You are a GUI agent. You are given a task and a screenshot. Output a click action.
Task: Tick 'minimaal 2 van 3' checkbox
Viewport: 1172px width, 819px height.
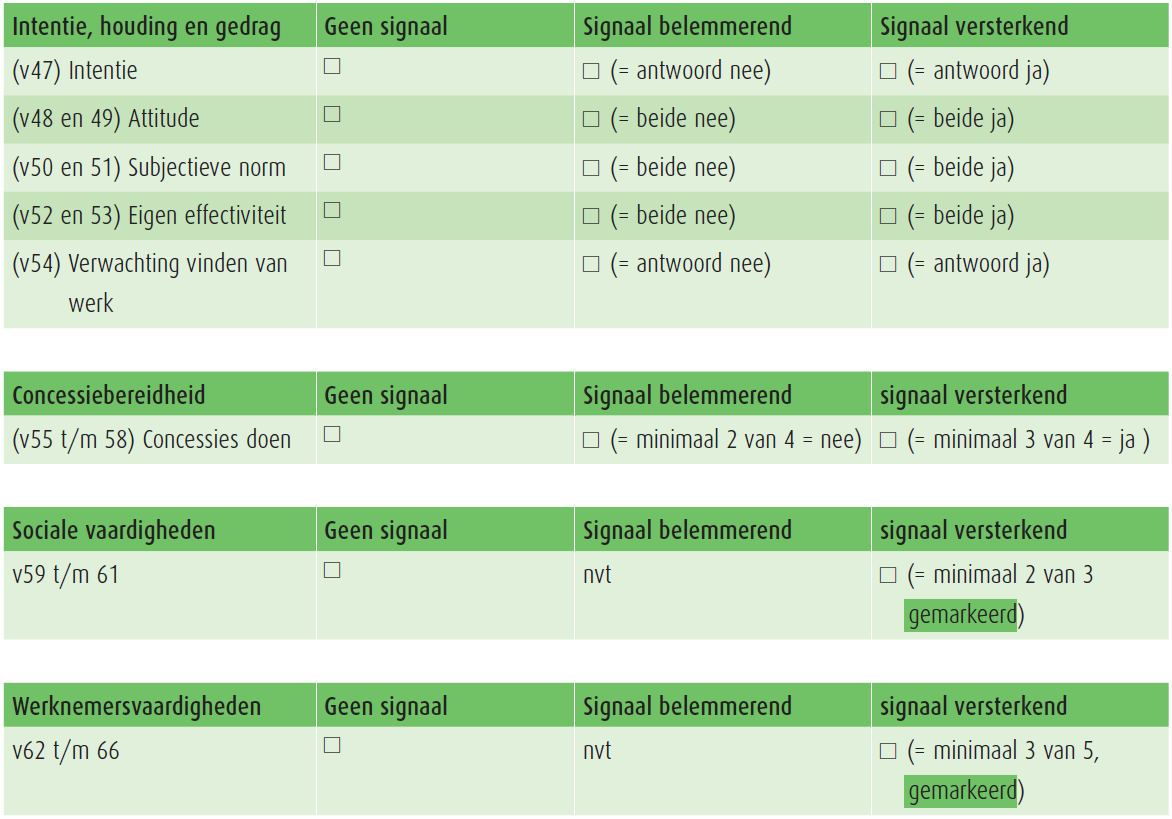pos(888,576)
